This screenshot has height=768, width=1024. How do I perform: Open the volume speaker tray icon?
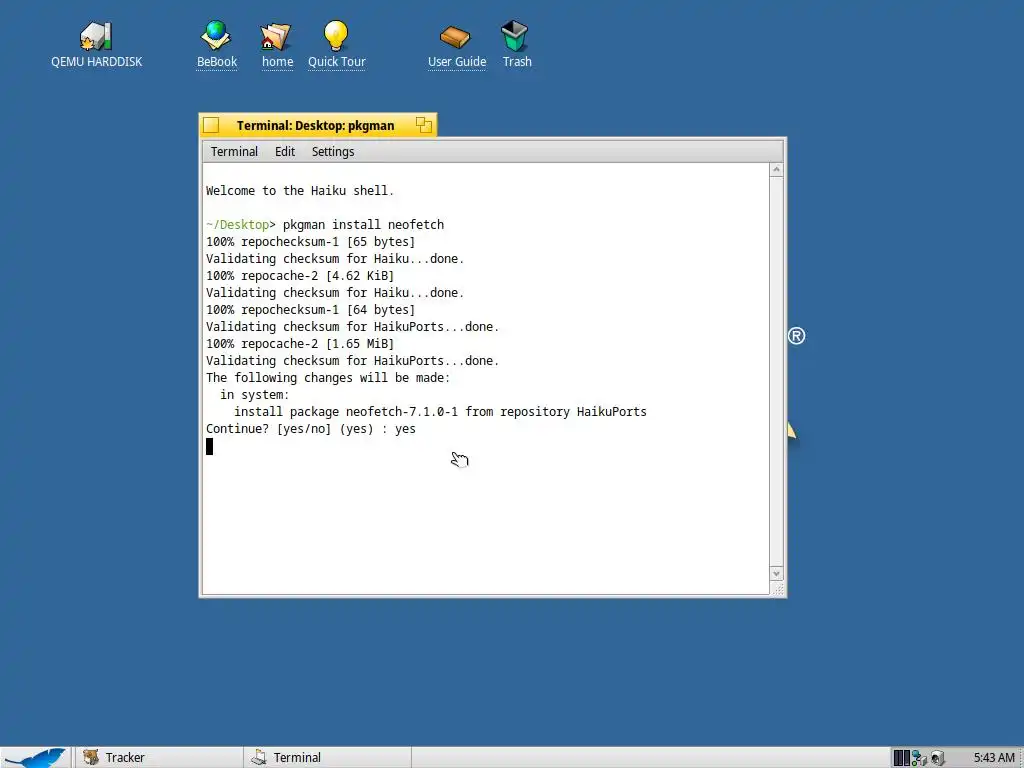937,758
